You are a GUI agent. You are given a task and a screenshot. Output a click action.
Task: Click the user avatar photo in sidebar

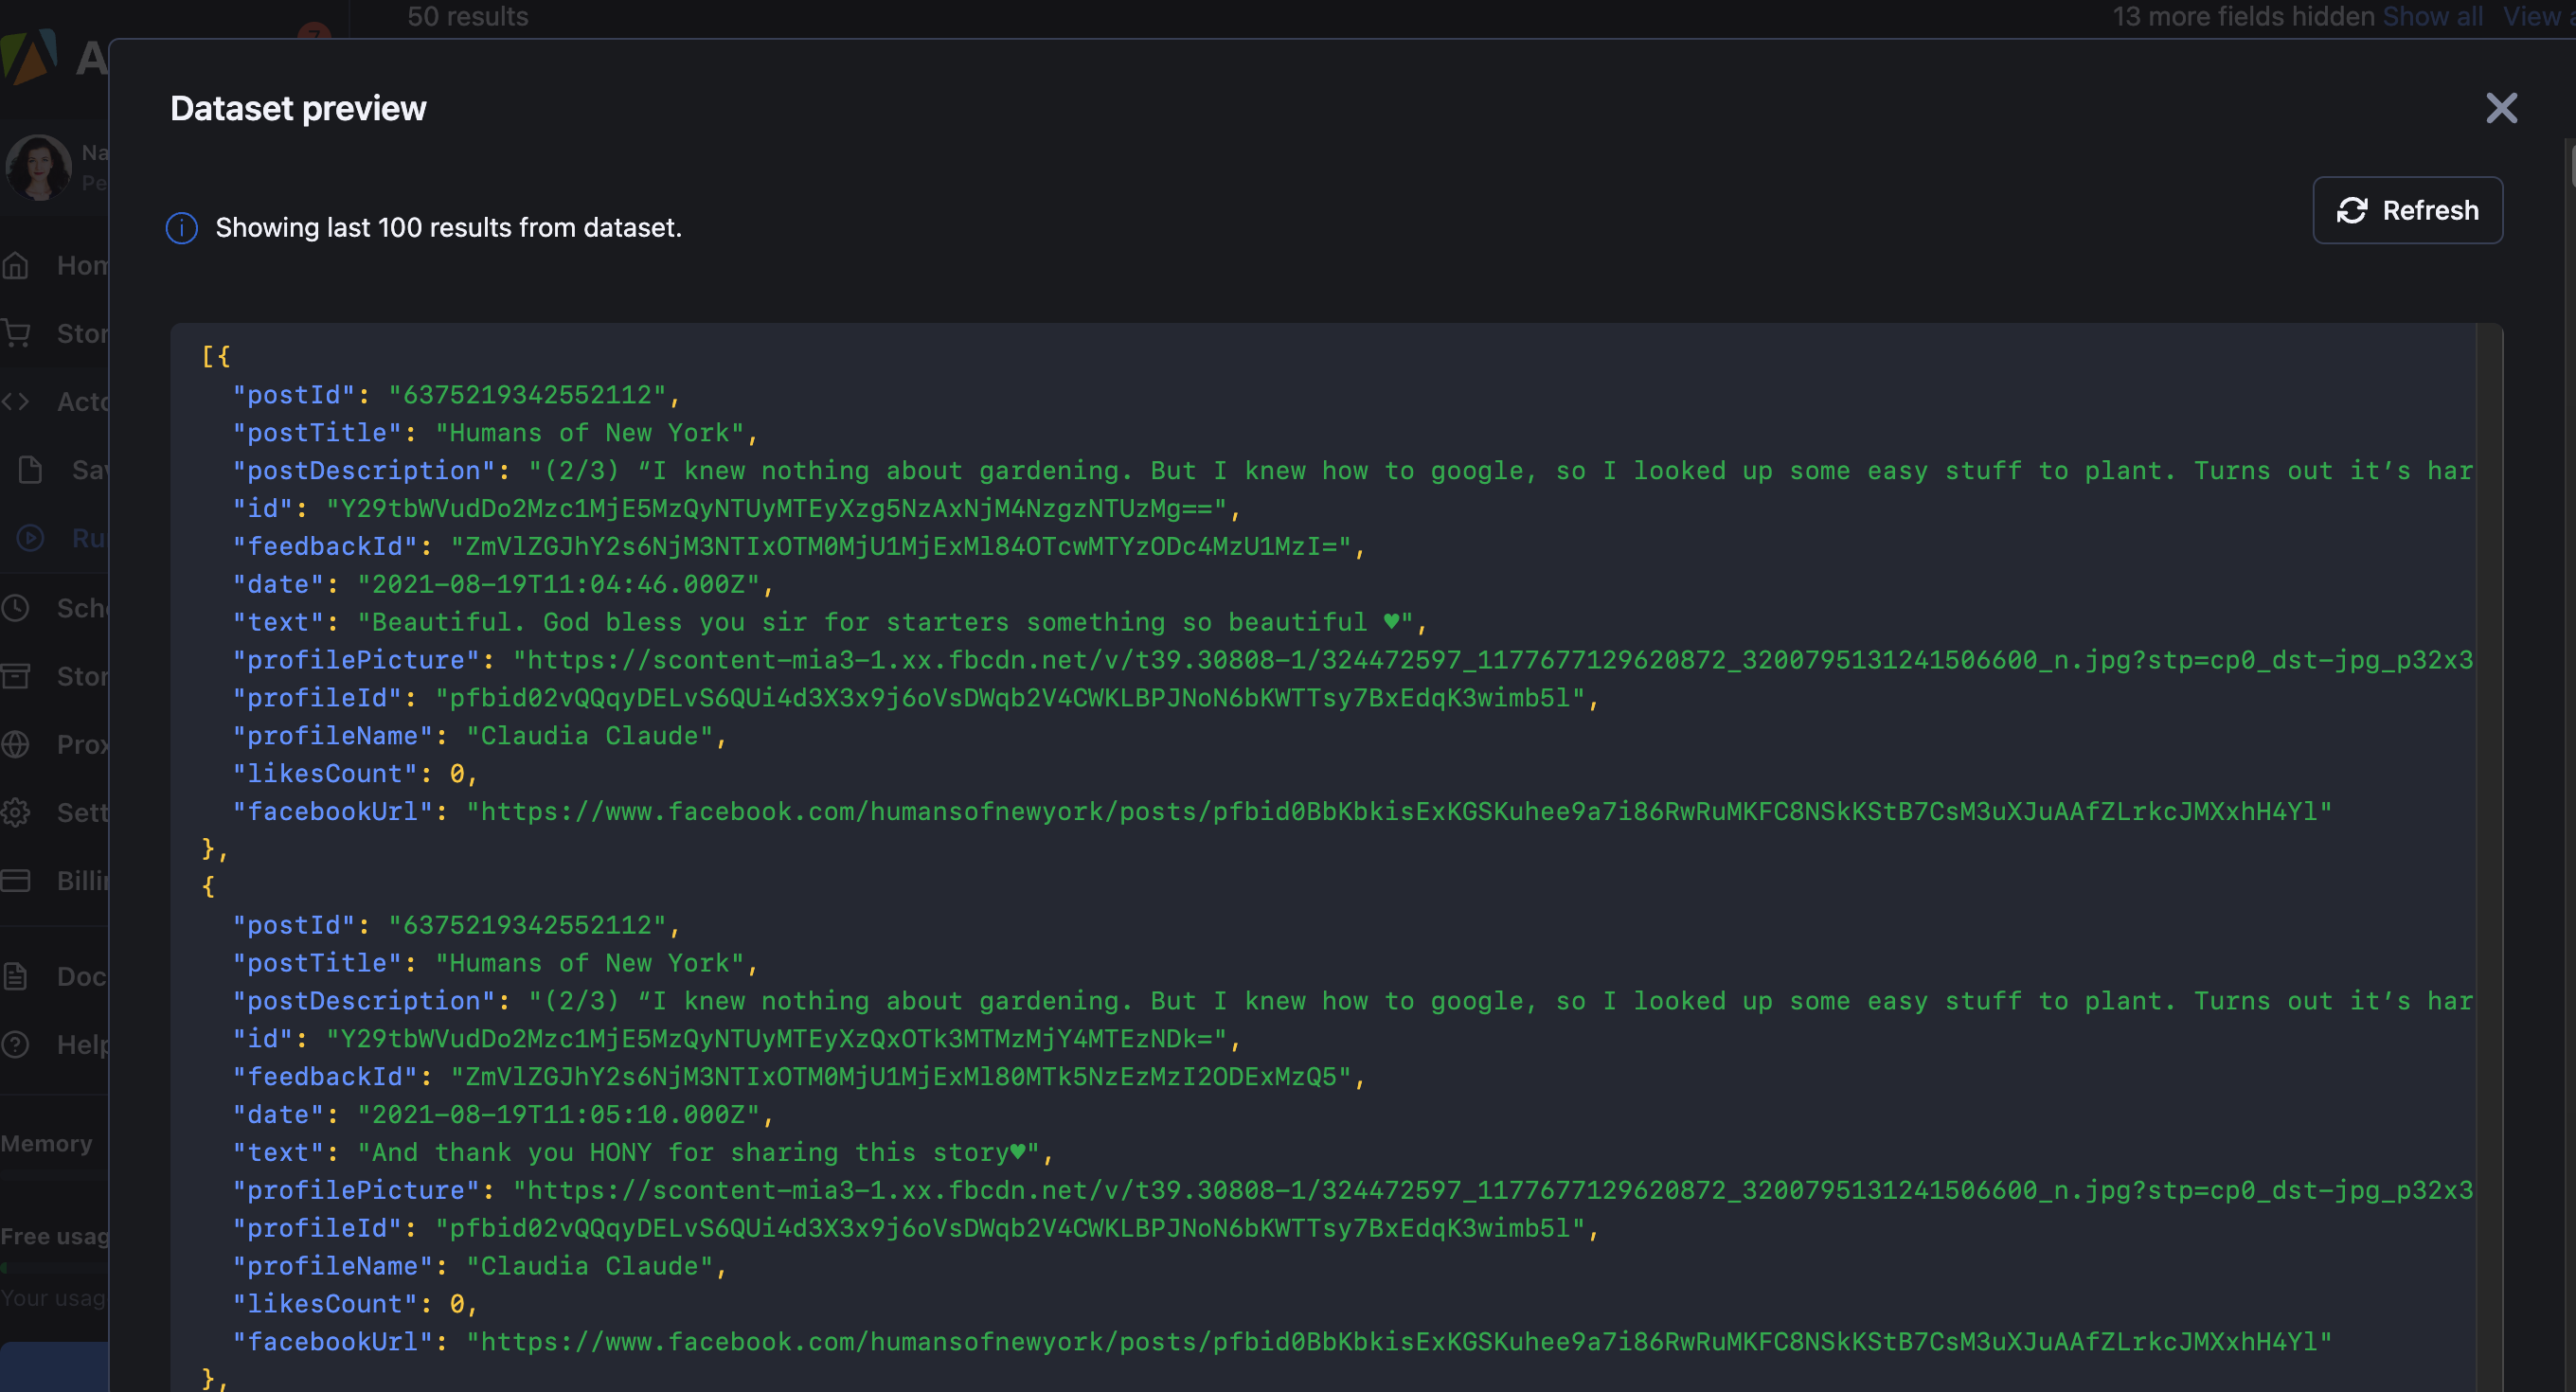(x=39, y=168)
